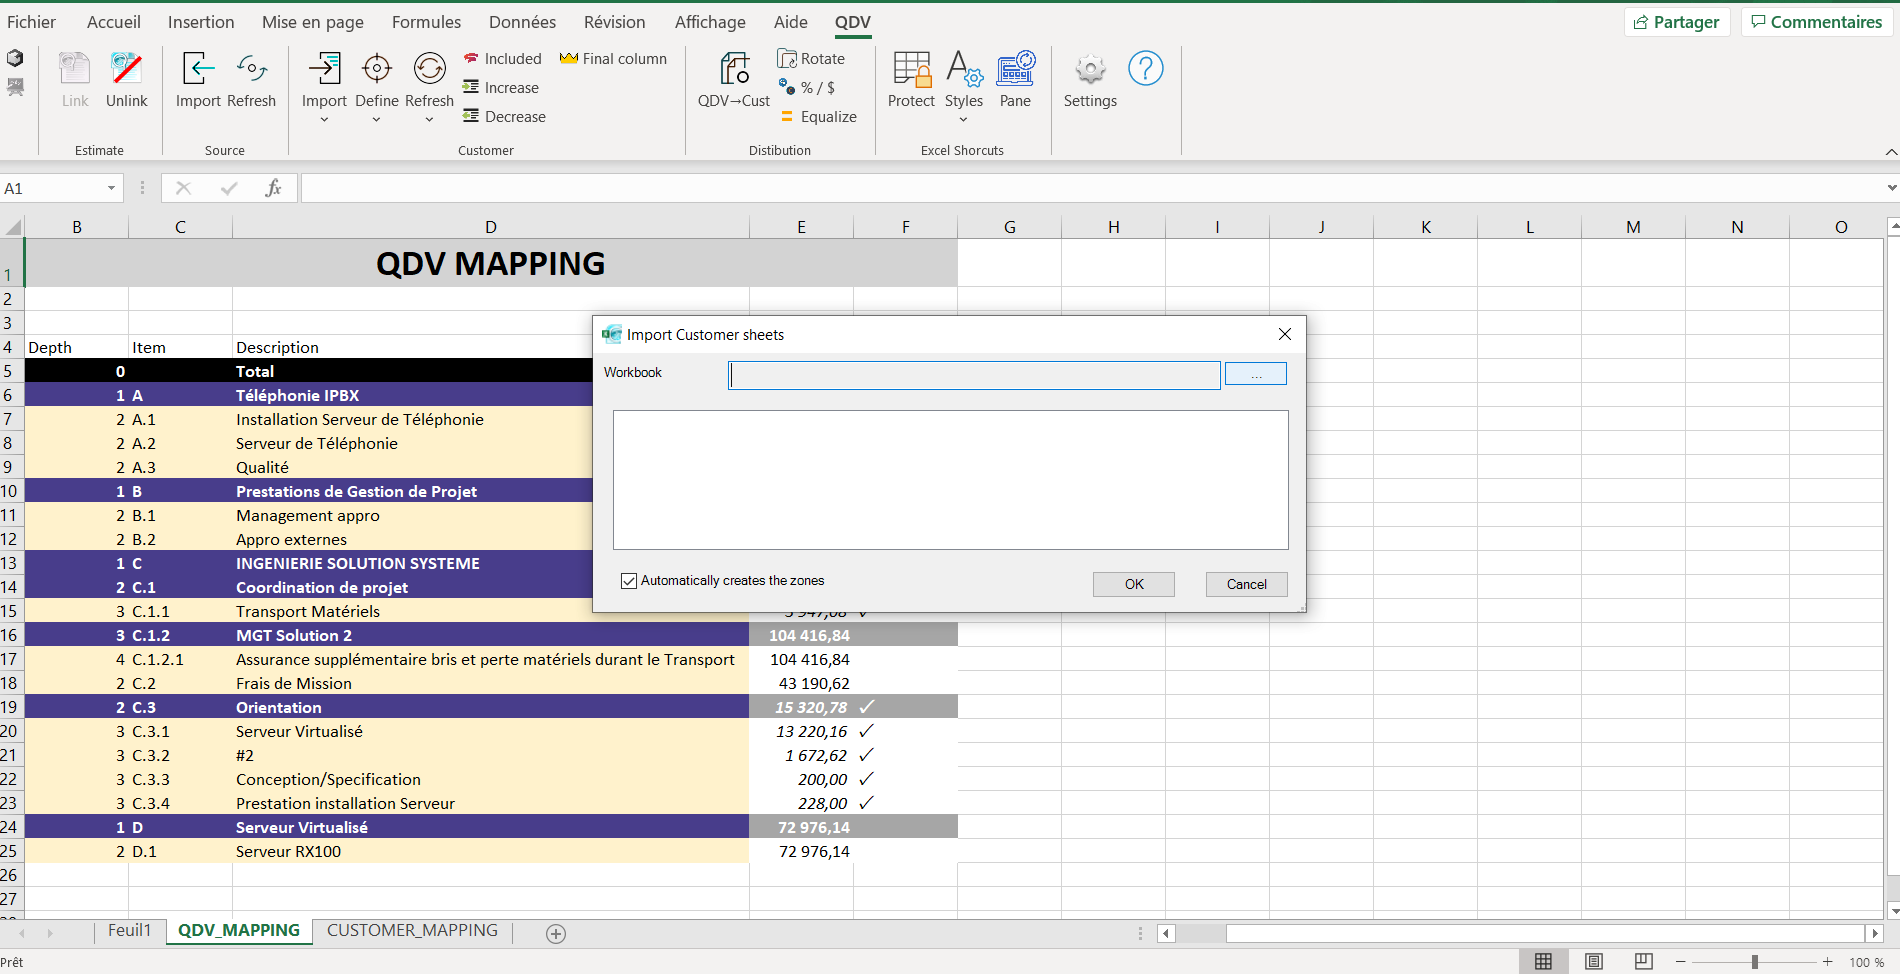Image resolution: width=1900 pixels, height=974 pixels.
Task: Click the vertical scrollbar down arrow
Action: coord(1892,911)
